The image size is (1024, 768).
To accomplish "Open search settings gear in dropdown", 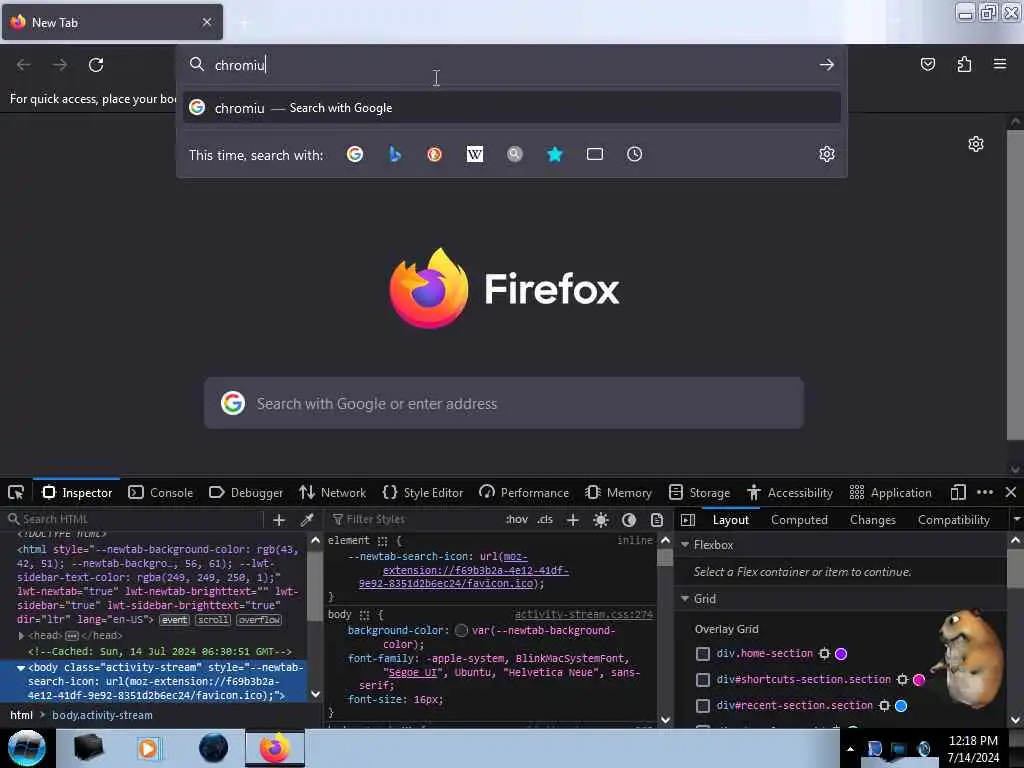I will (x=827, y=154).
